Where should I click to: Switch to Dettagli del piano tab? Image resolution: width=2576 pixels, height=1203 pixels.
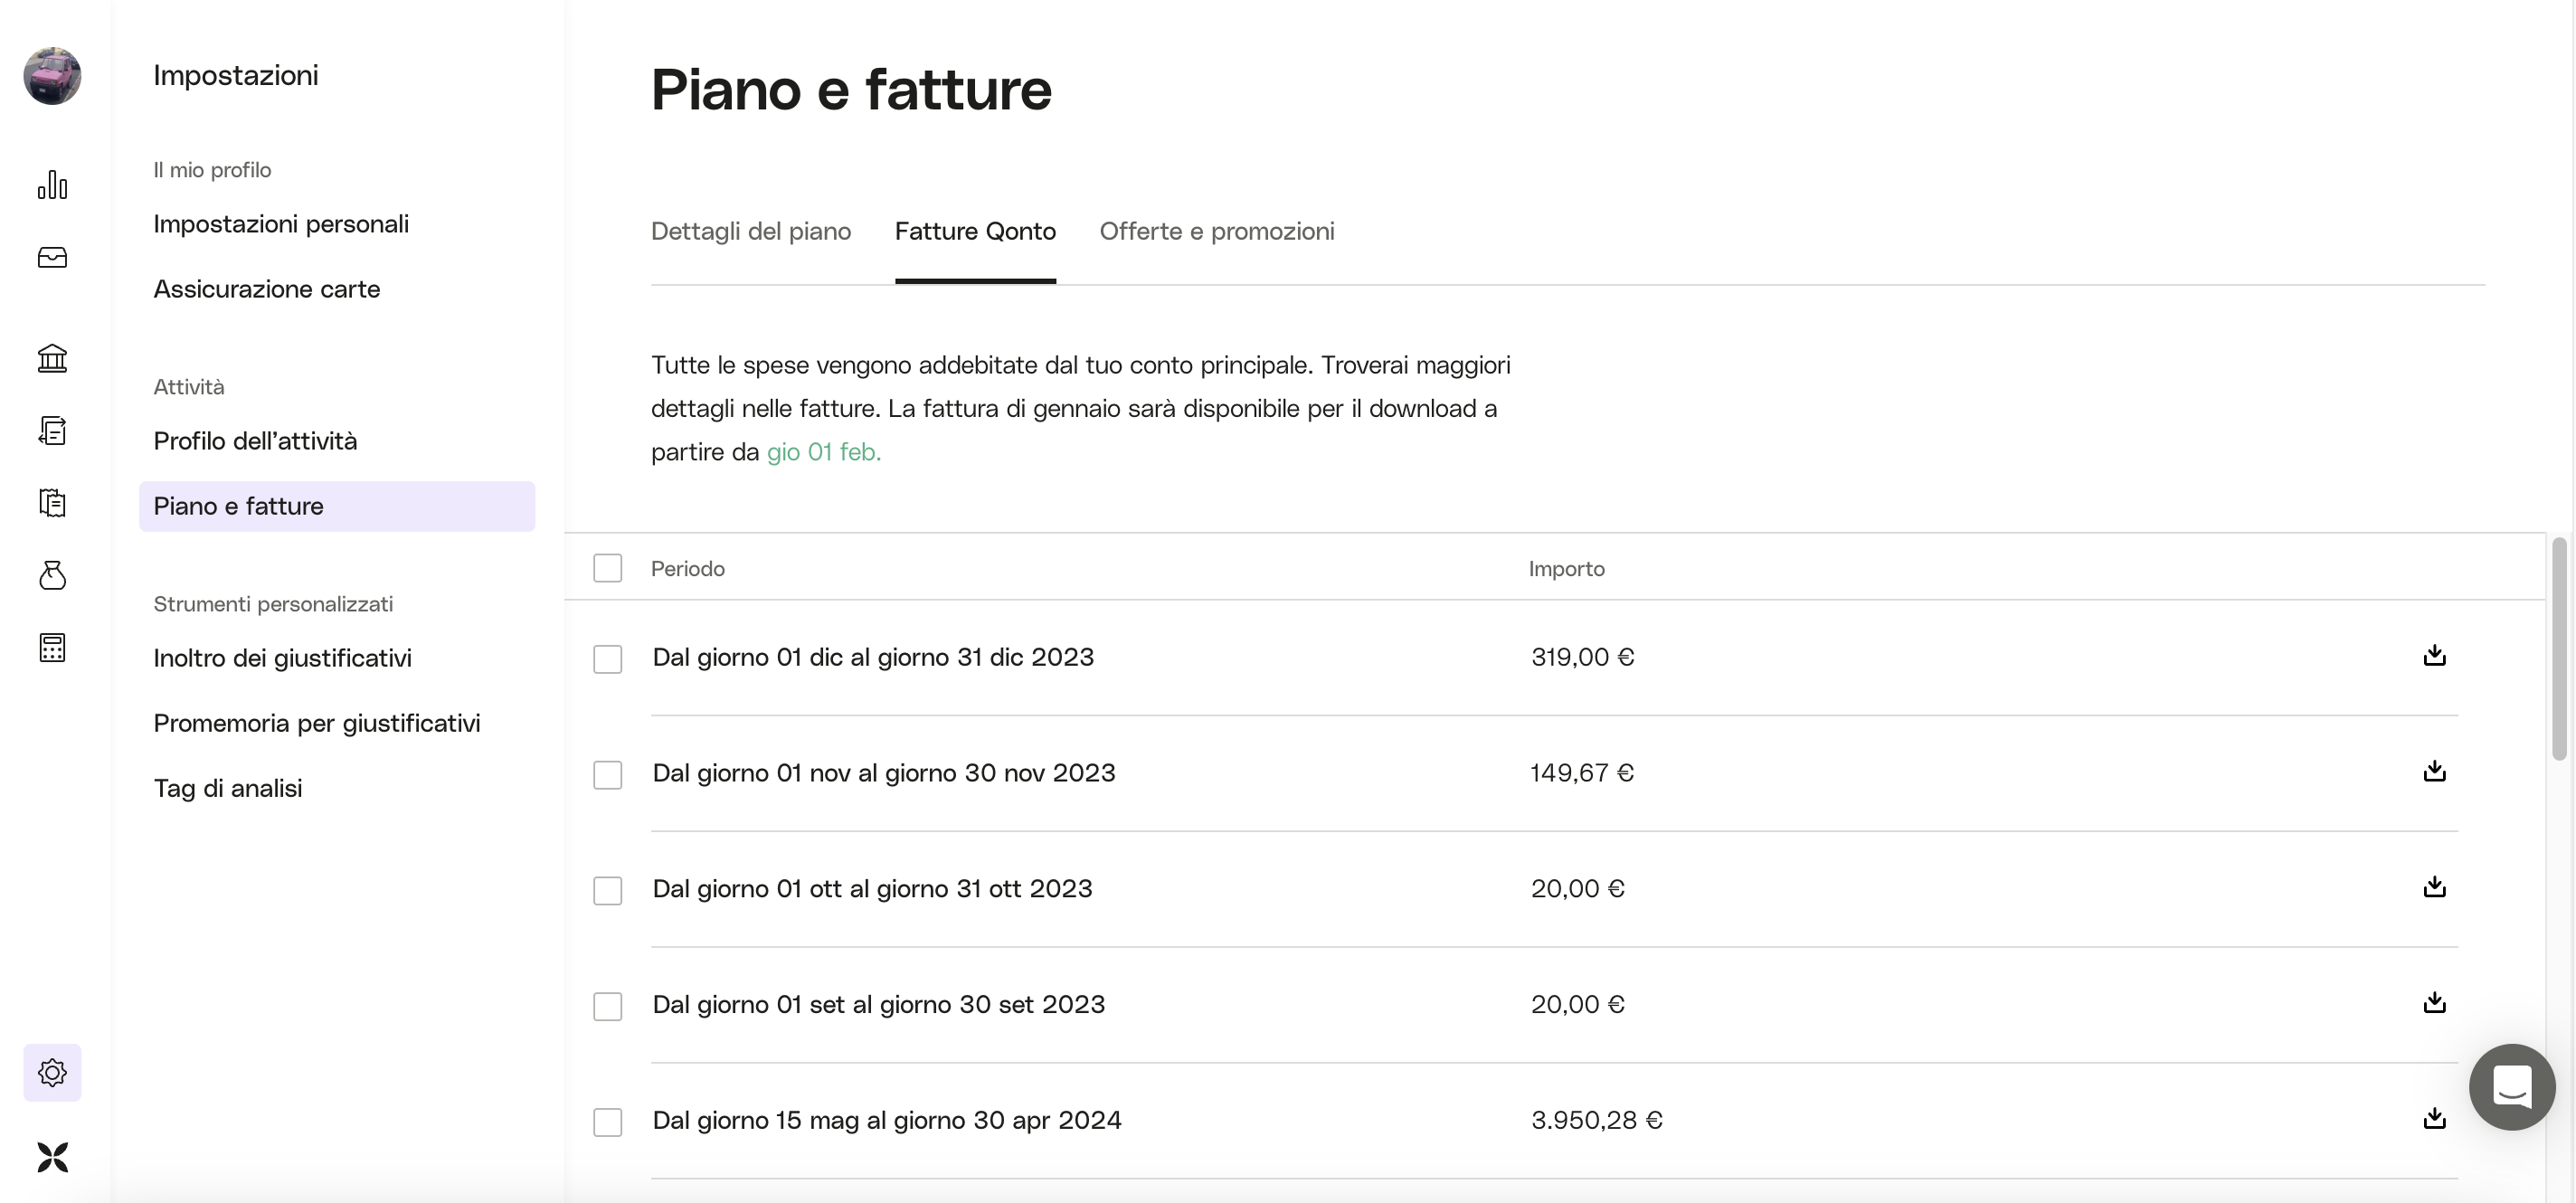tap(751, 231)
